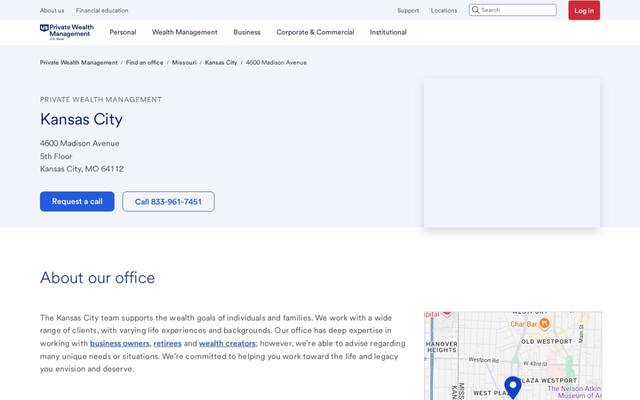The height and width of the screenshot is (400, 640).
Task: Click Kansas City, MO 64112 text
Action: pyautogui.click(x=82, y=169)
